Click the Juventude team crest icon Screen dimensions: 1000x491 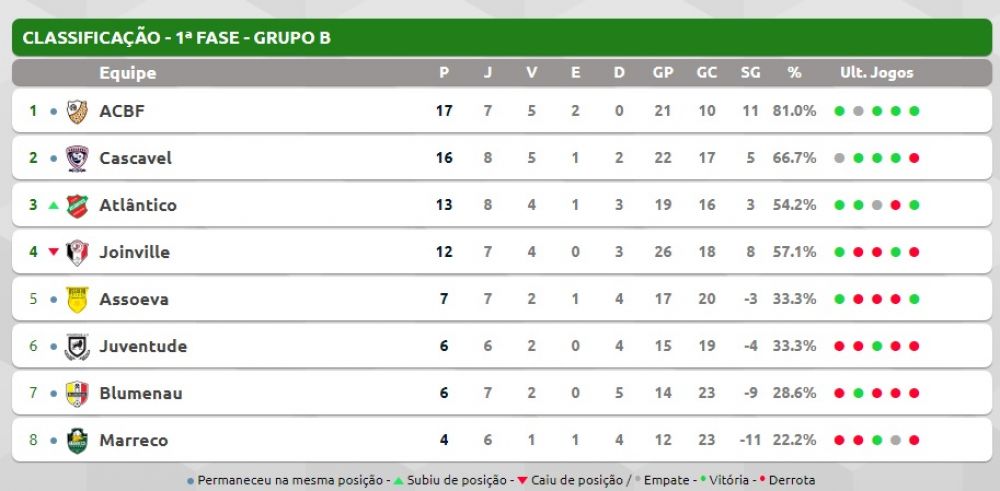(x=77, y=346)
